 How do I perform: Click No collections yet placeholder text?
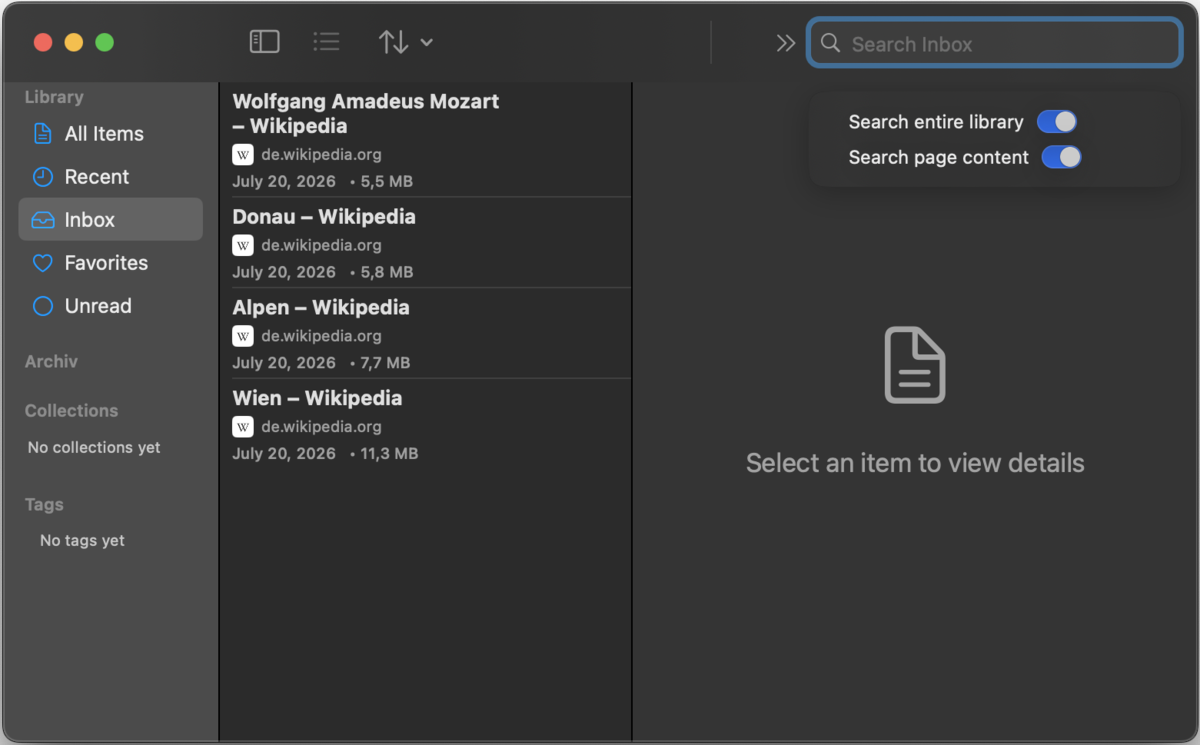(x=94, y=448)
